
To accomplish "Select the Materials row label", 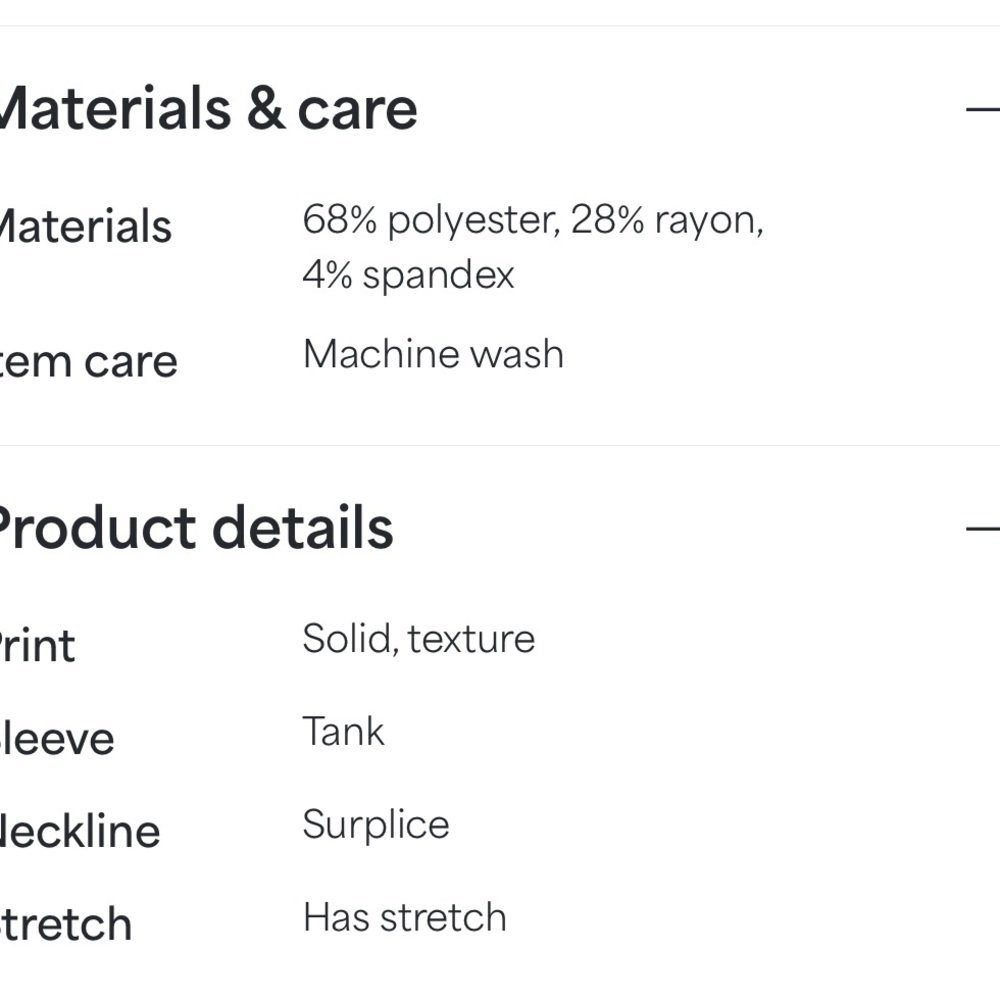I will click(85, 226).
